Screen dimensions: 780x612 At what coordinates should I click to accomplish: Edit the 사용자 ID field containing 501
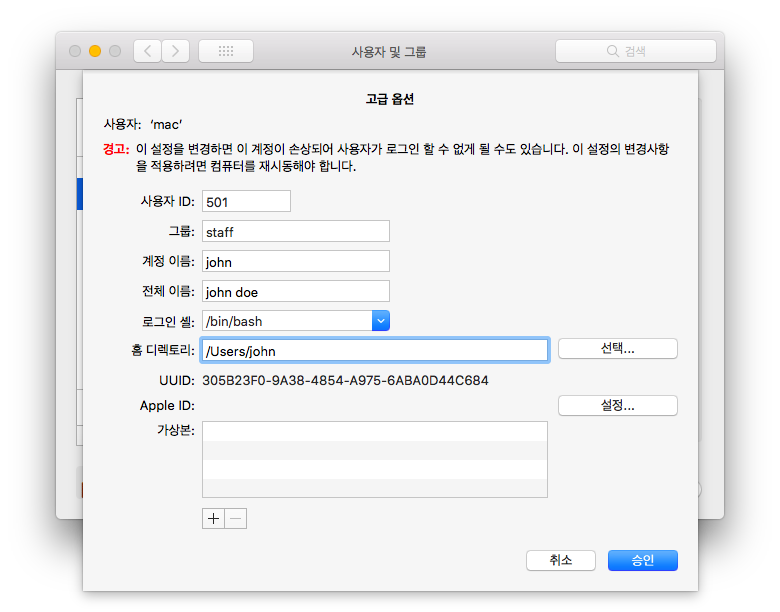246,202
